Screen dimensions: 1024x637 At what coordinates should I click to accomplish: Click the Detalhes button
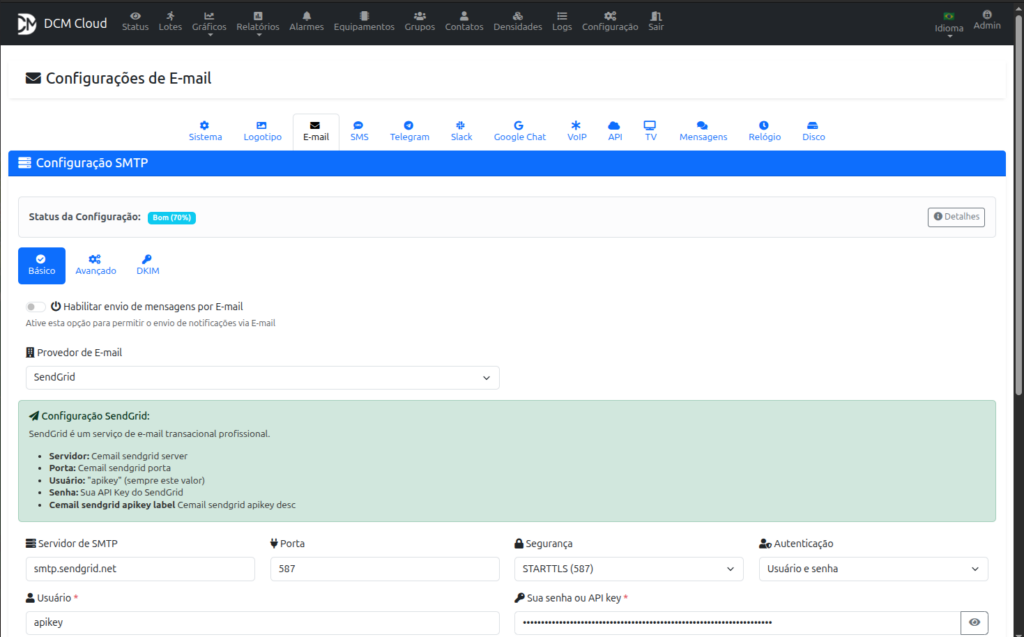point(956,217)
